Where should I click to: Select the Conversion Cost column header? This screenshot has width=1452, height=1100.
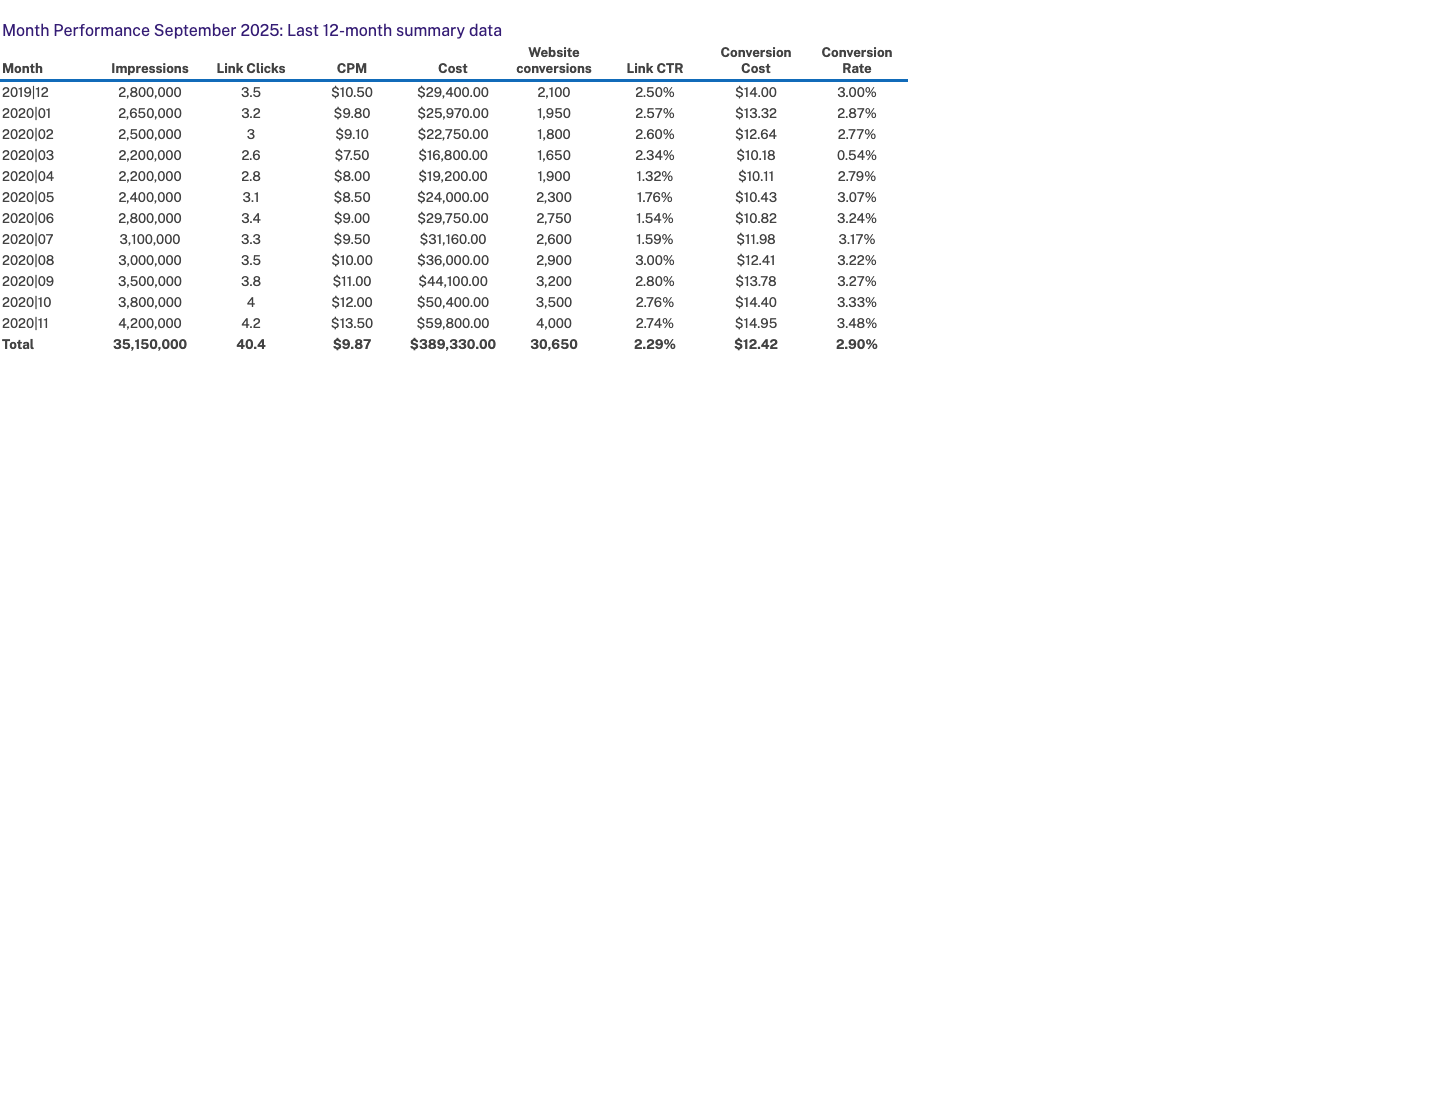click(x=756, y=61)
